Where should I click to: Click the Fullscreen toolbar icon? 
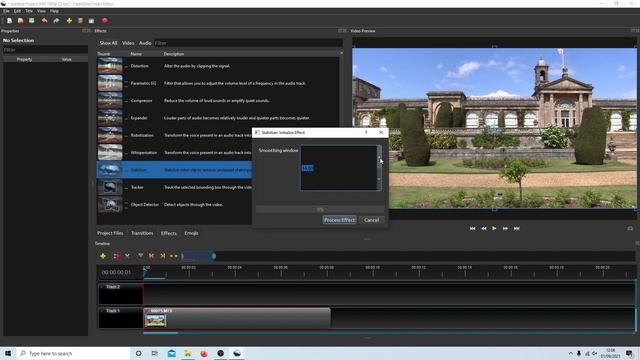[x=91, y=20]
